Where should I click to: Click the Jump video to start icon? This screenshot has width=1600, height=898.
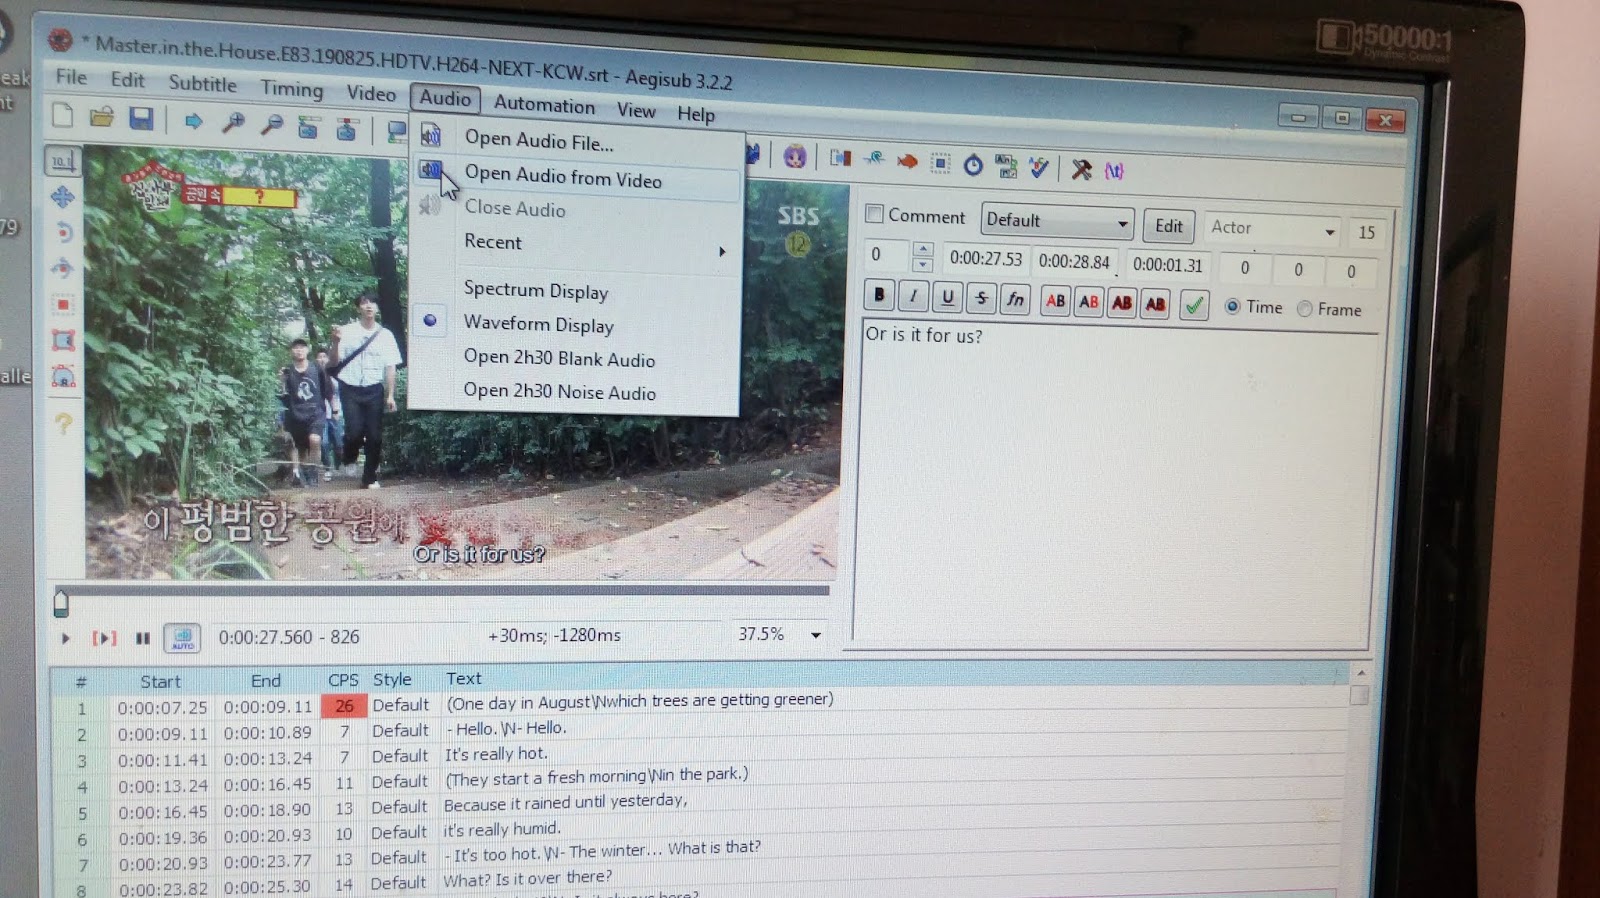click(x=309, y=127)
